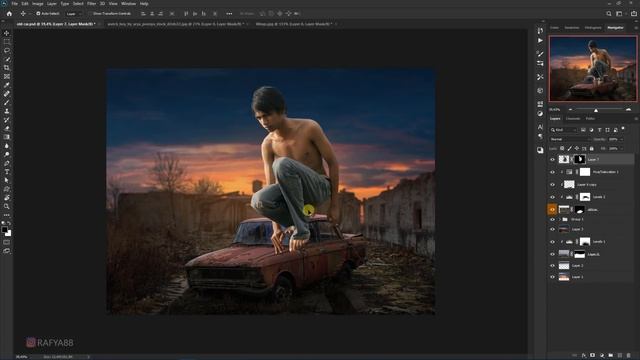Select the Horizontal Type tool
The height and width of the screenshot is (360, 640).
7,171
